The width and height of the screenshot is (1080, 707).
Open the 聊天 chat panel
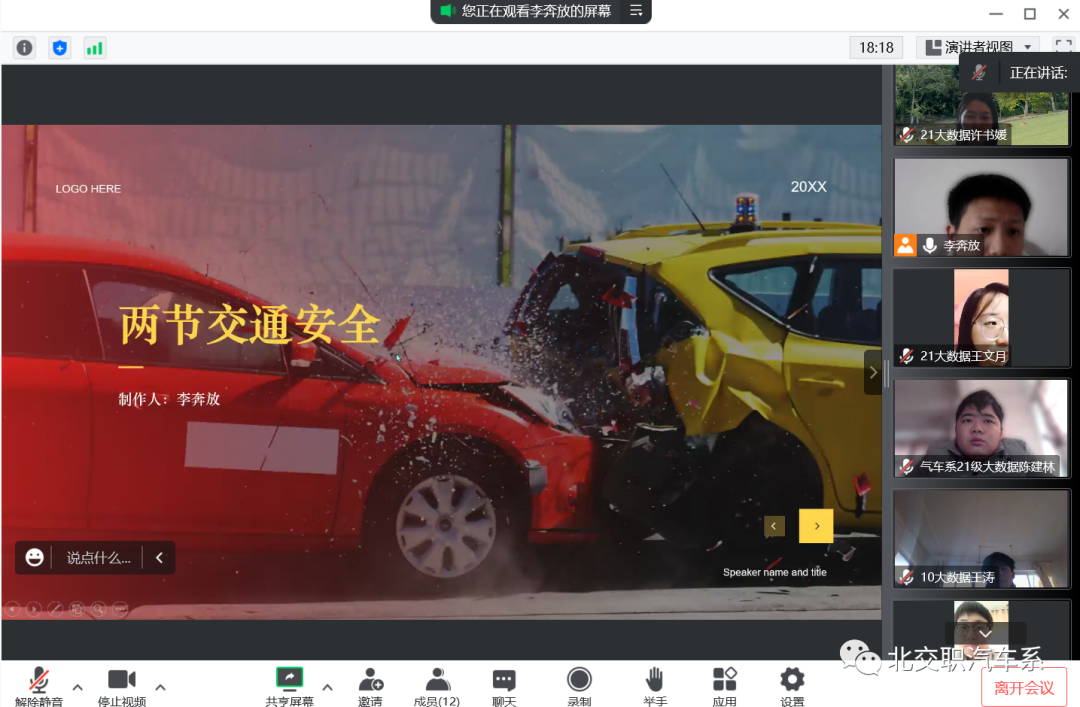tap(504, 686)
